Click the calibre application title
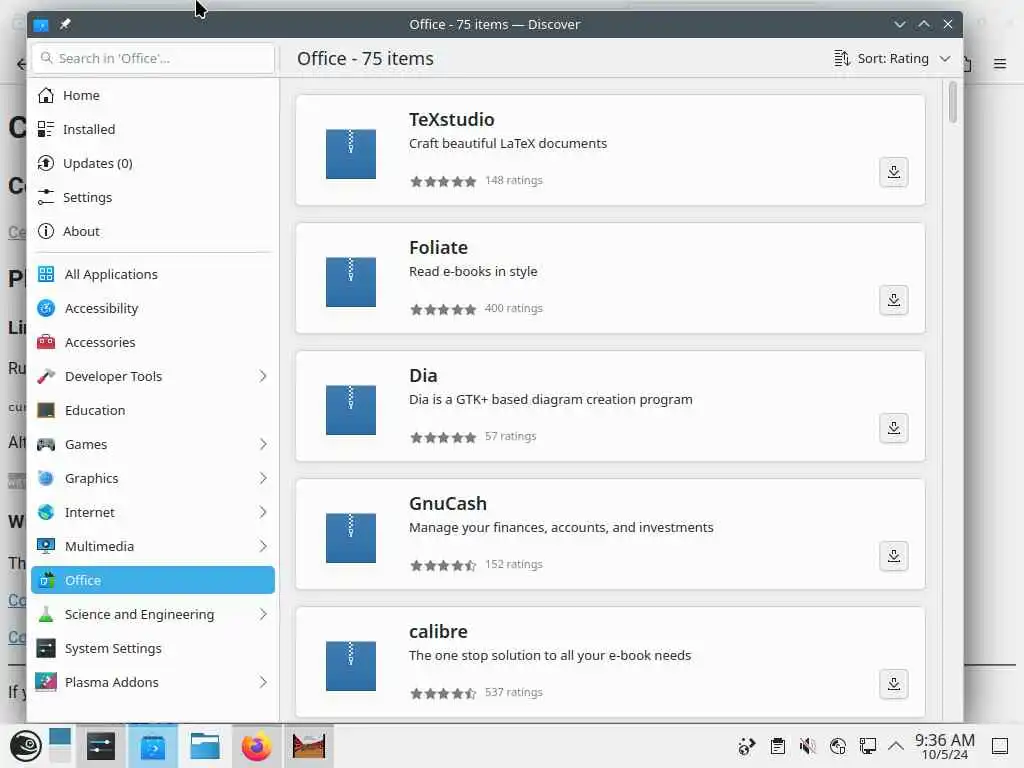1024x768 pixels. (x=438, y=632)
